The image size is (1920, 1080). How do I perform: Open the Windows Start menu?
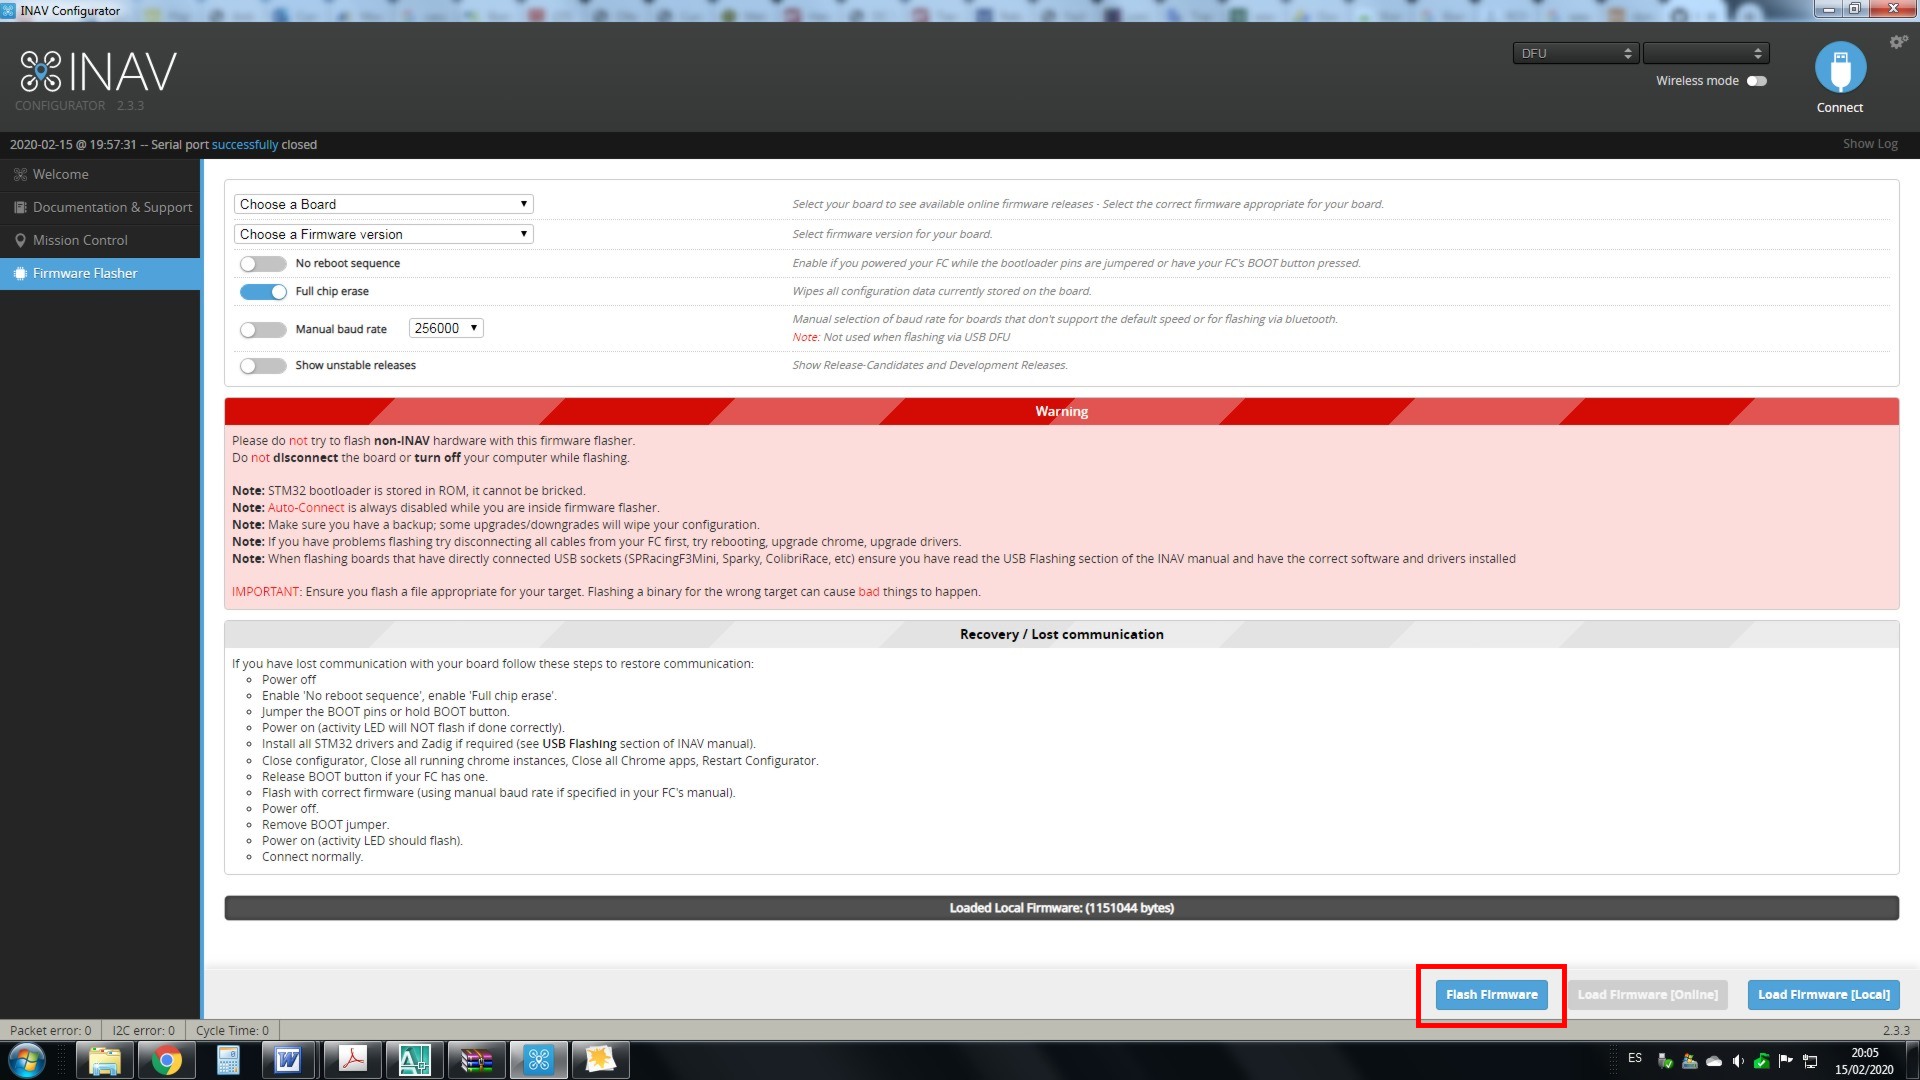pos(27,1060)
